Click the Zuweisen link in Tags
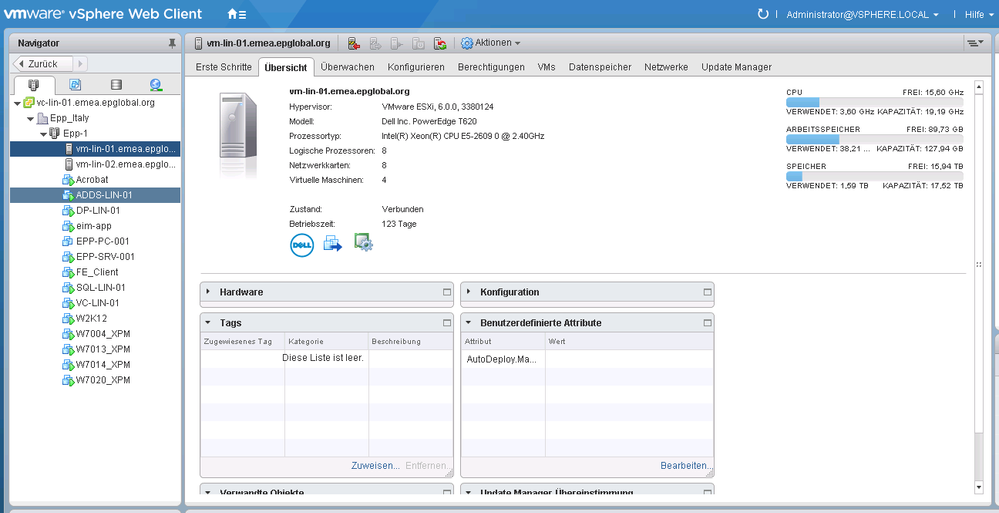This screenshot has width=999, height=513. [x=375, y=466]
